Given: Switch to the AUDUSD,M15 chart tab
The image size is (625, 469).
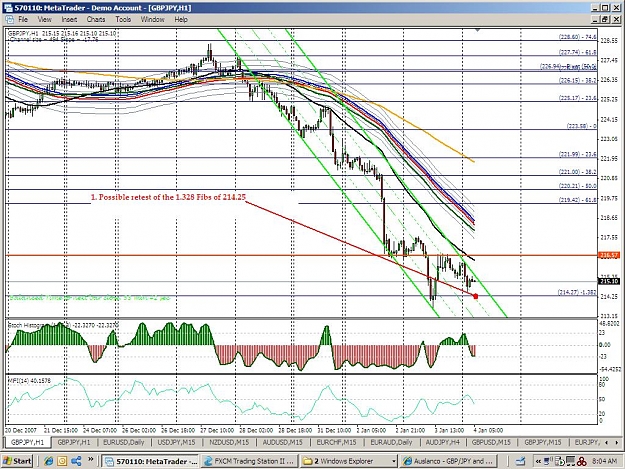Looking at the screenshot, I should (x=282, y=442).
